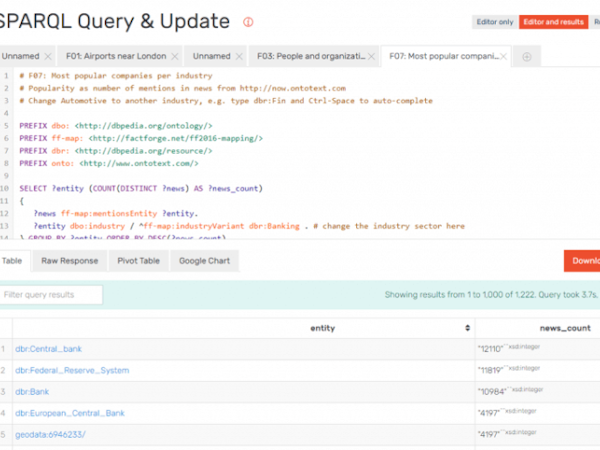
Task: Switch to Editor only view
Action: pos(495,22)
